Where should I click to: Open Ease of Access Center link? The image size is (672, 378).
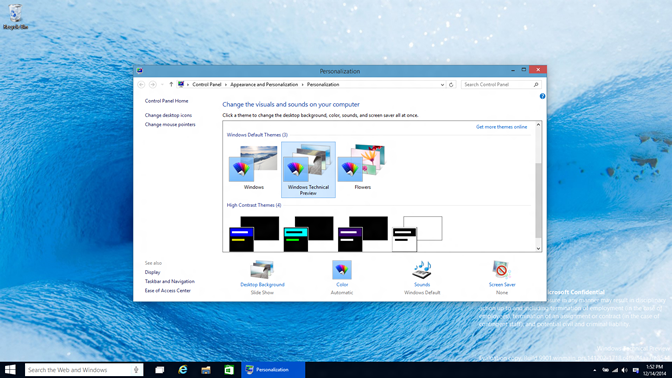(168, 291)
